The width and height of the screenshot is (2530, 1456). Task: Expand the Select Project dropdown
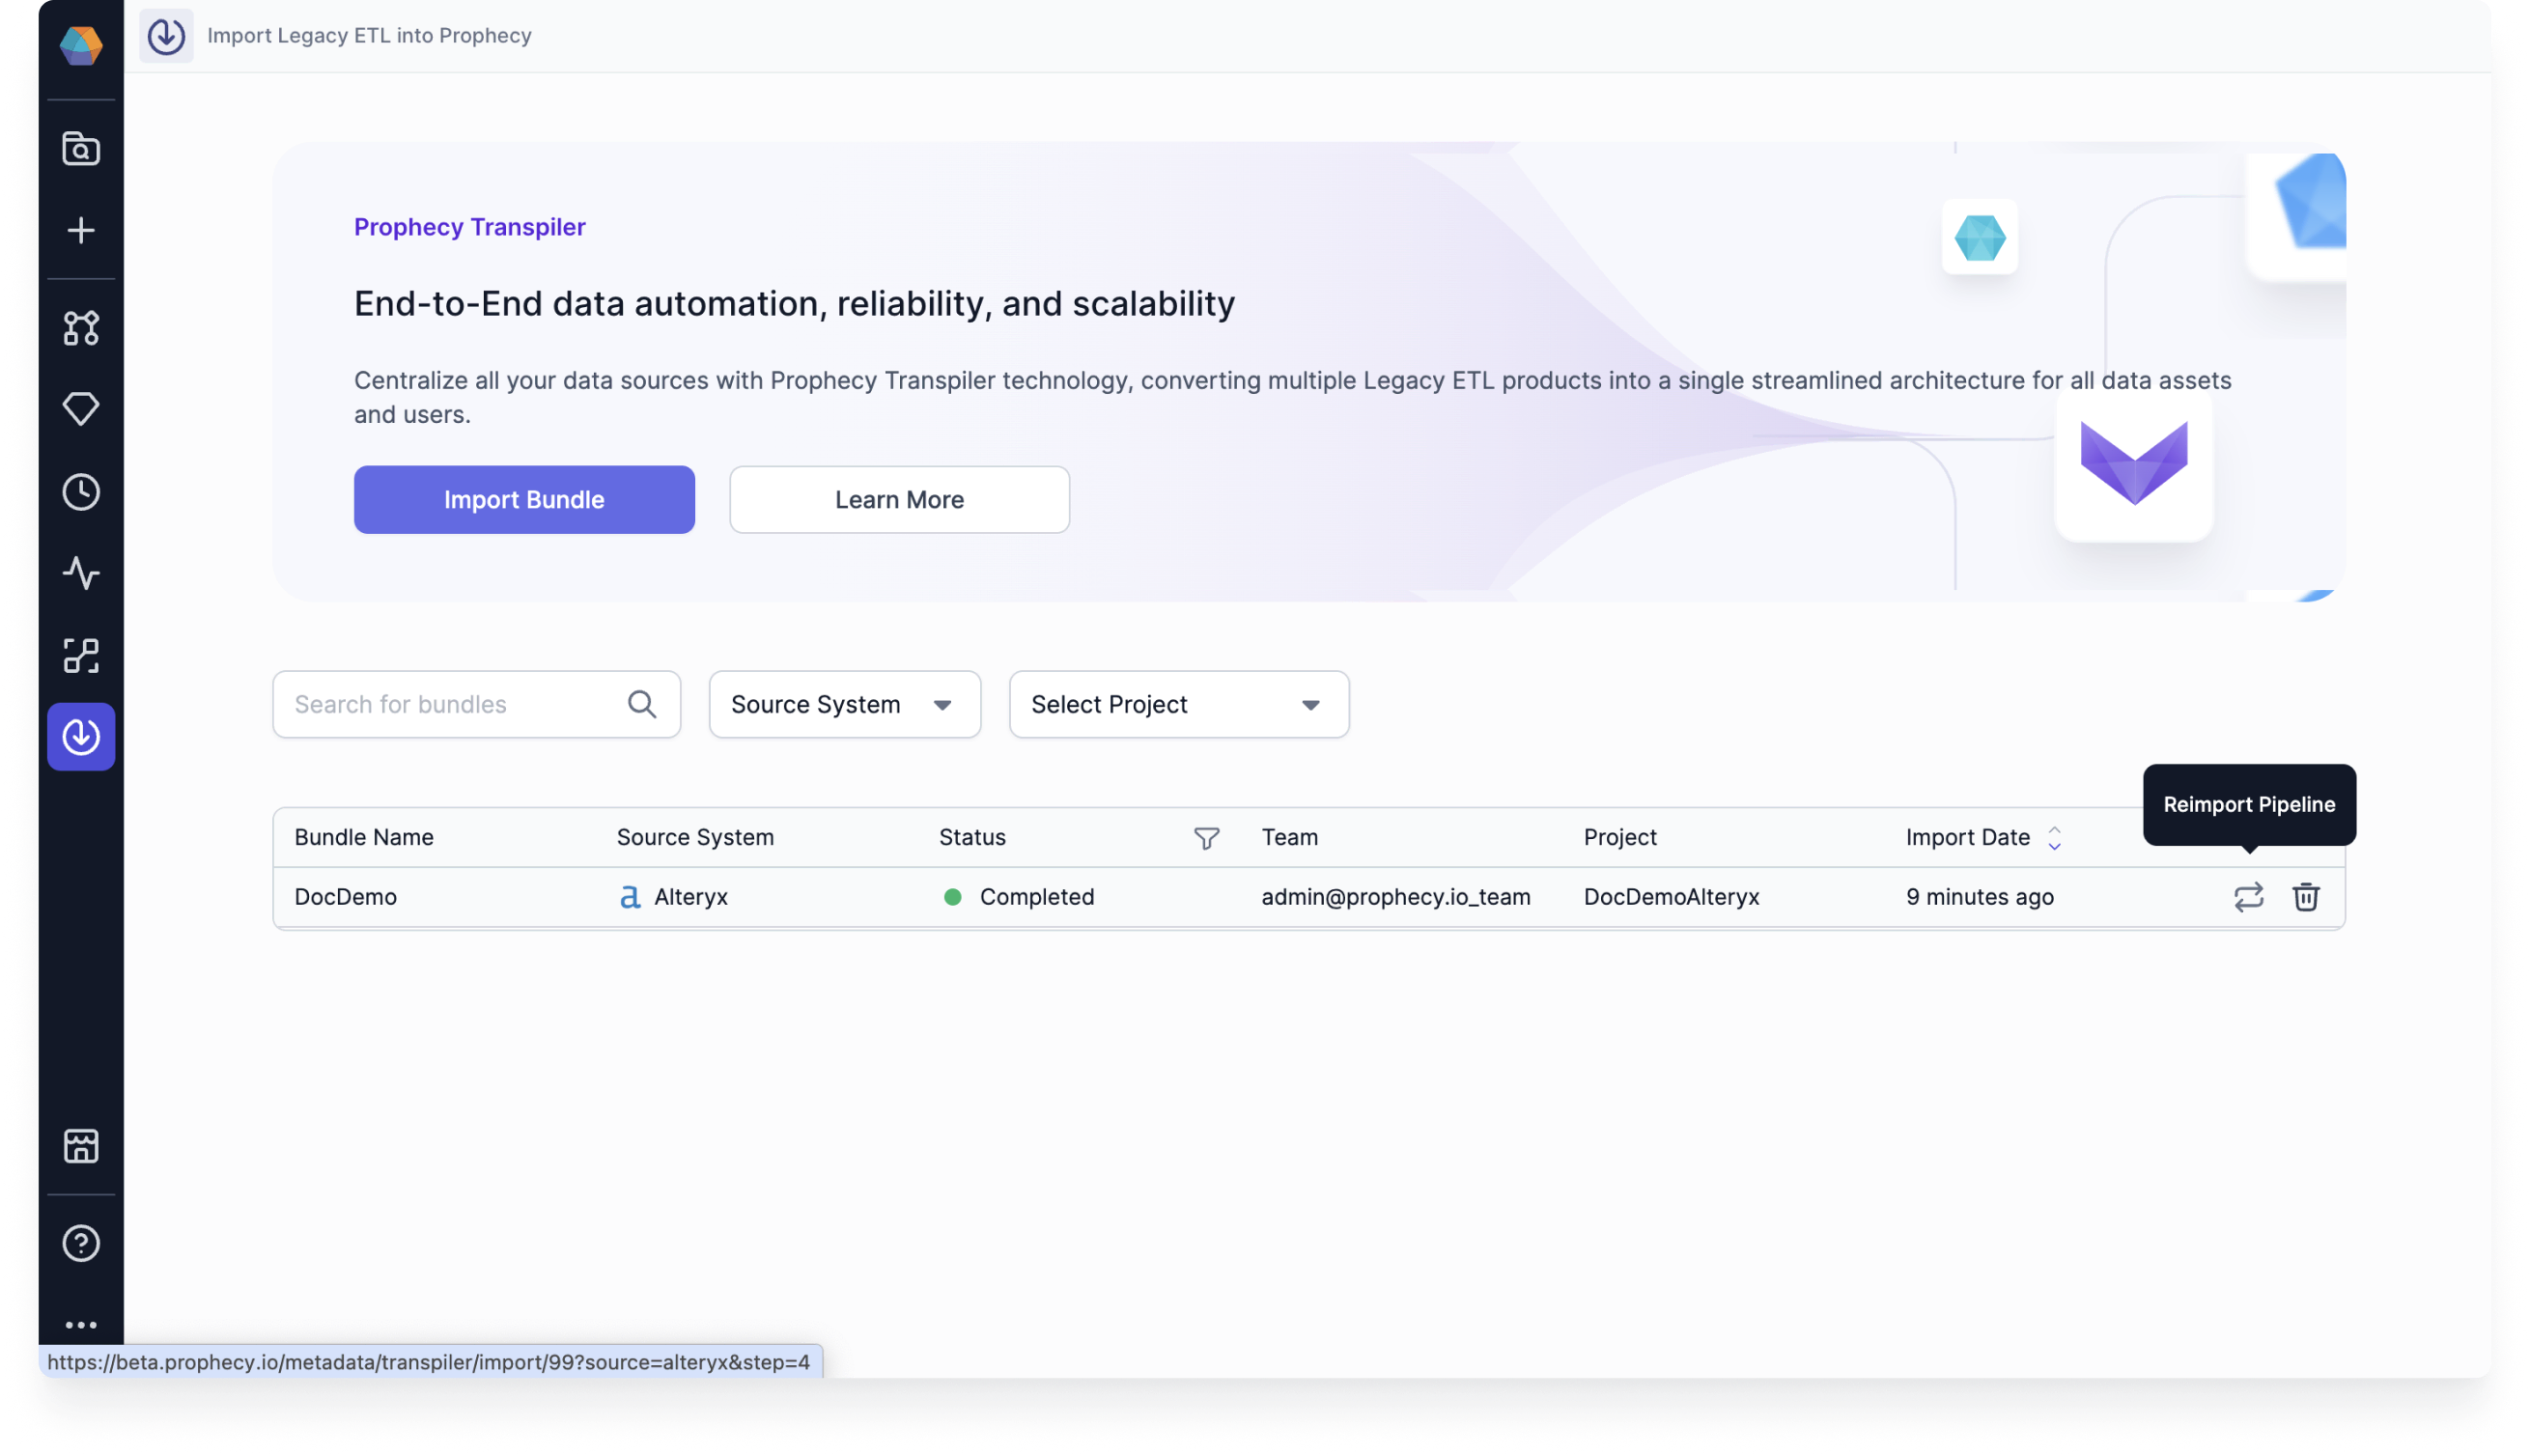1178,704
